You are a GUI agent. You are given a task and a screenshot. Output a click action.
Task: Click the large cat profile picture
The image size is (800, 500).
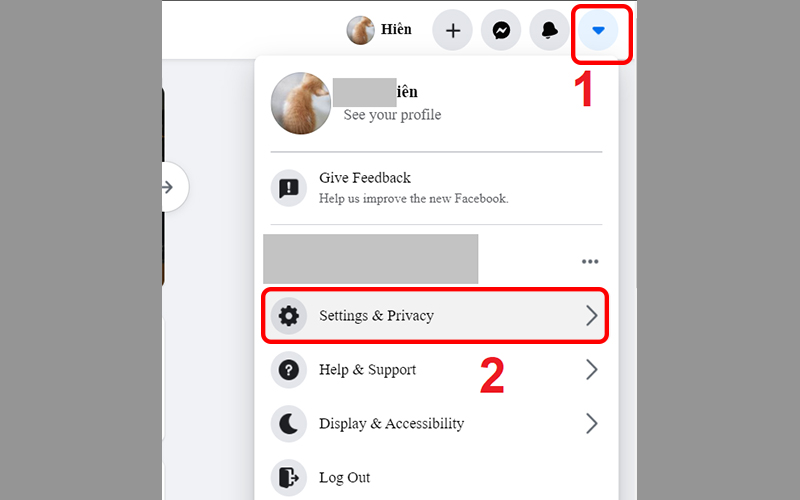click(x=301, y=104)
